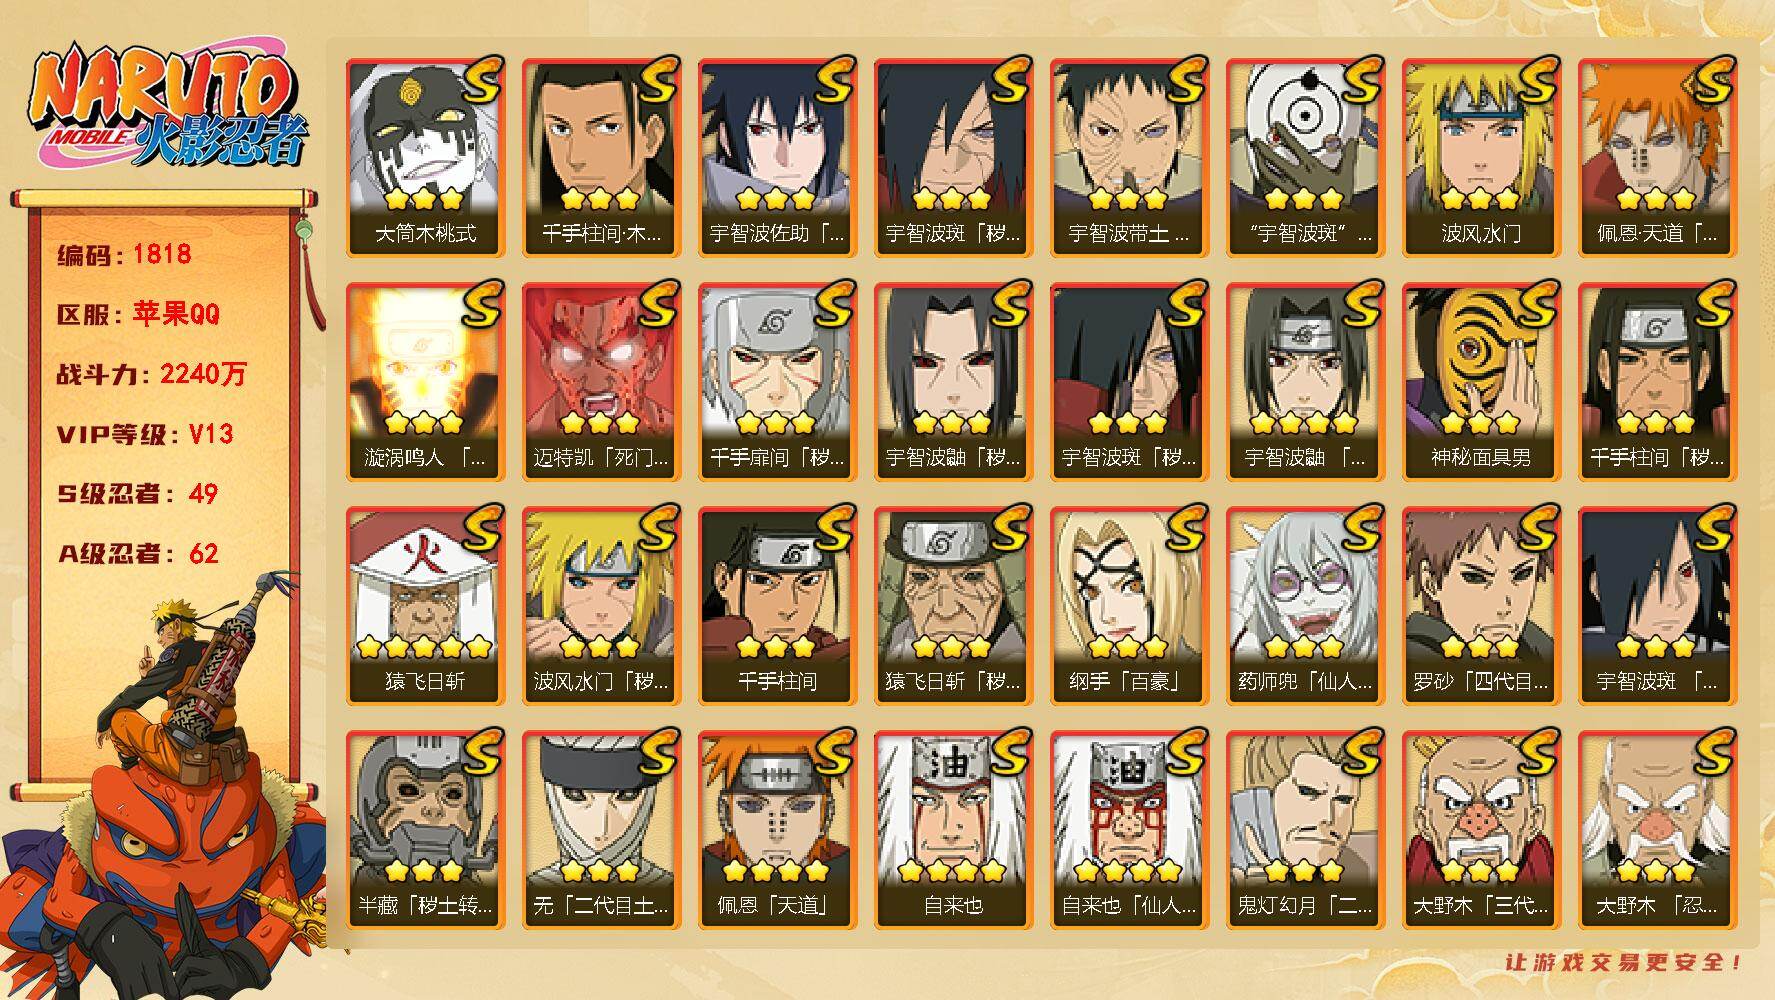This screenshot has width=1775, height=1000.
Task: Choose the 神秘面具男 card
Action: (x=1481, y=382)
